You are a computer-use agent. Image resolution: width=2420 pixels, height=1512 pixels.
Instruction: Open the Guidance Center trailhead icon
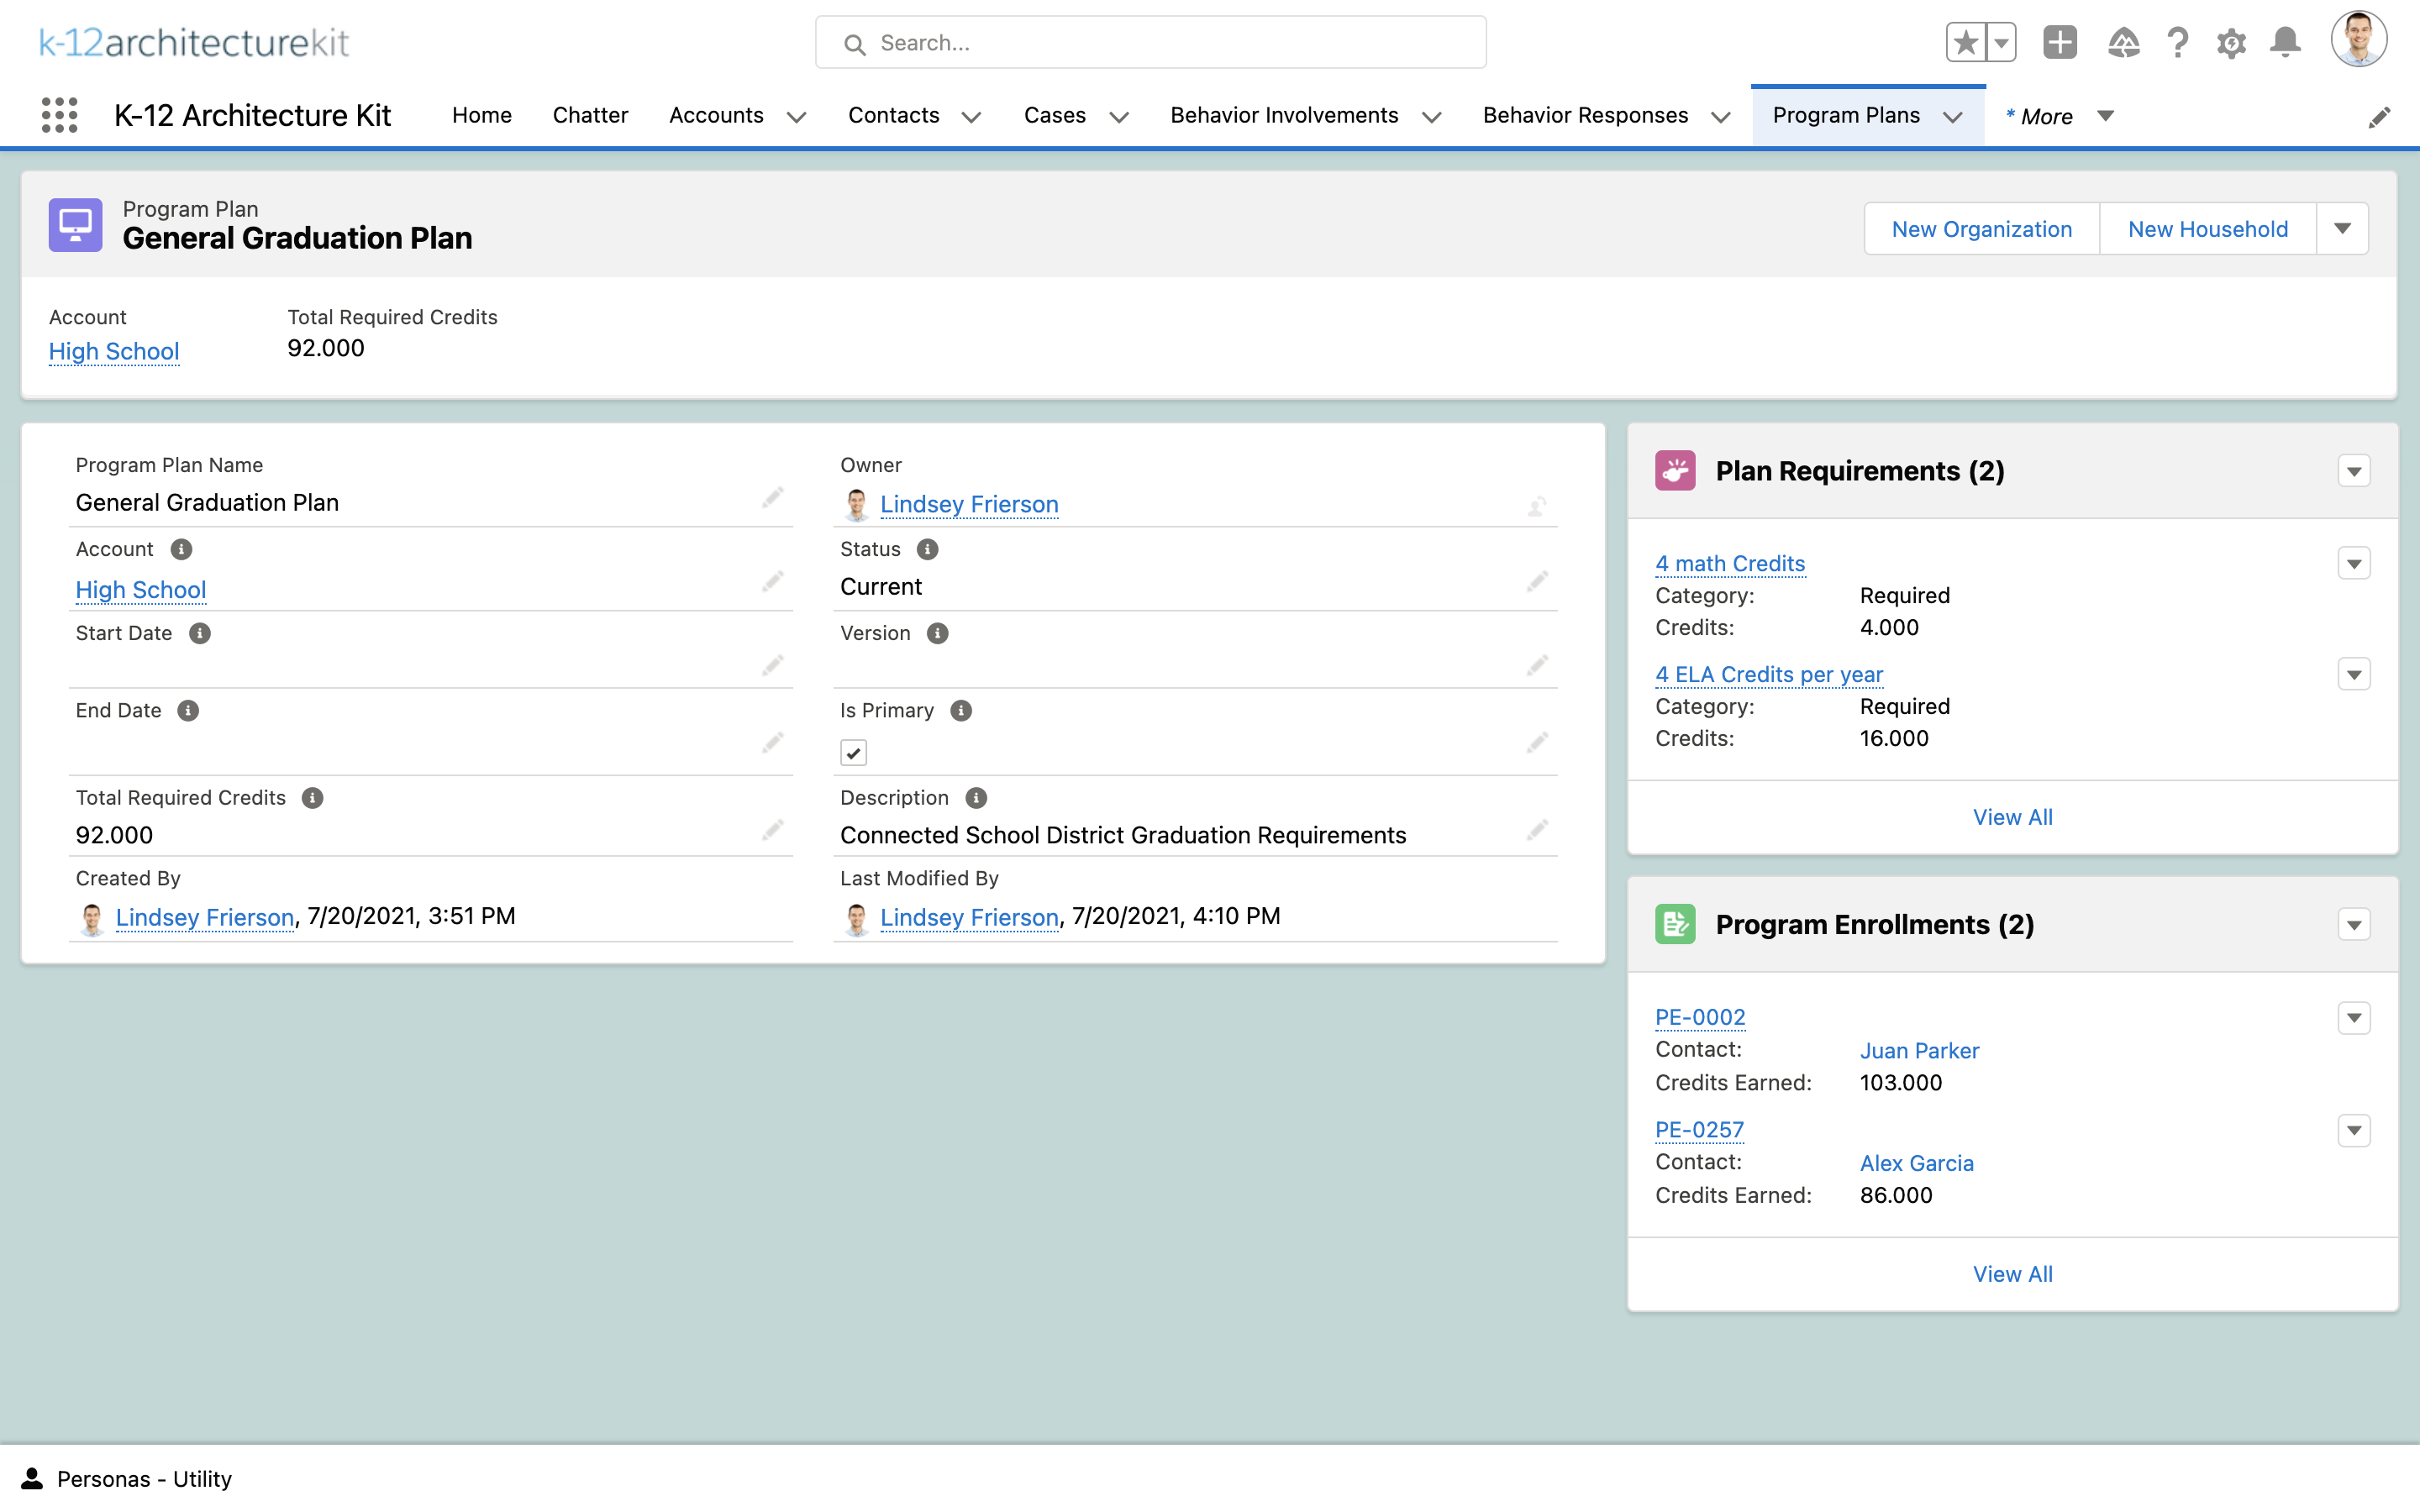pyautogui.click(x=2126, y=42)
